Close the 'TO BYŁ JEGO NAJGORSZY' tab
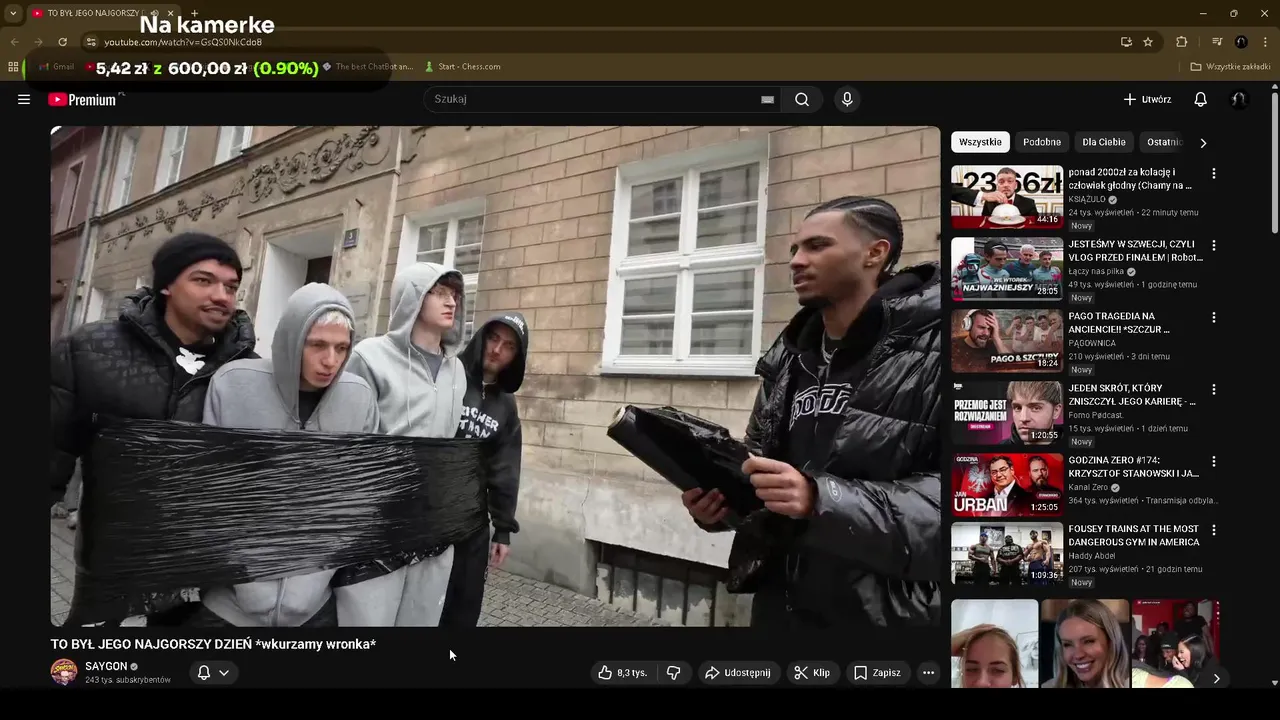The image size is (1280, 720). coord(170,13)
